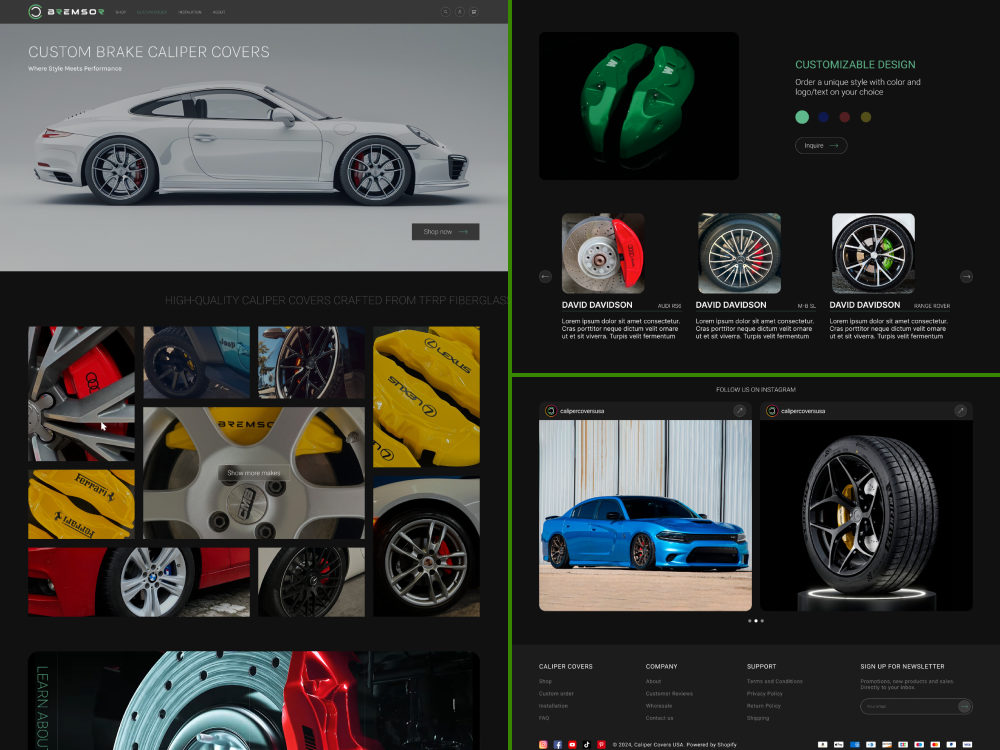The width and height of the screenshot is (1000, 750).
Task: Open the Contact us link
Action: 659,717
